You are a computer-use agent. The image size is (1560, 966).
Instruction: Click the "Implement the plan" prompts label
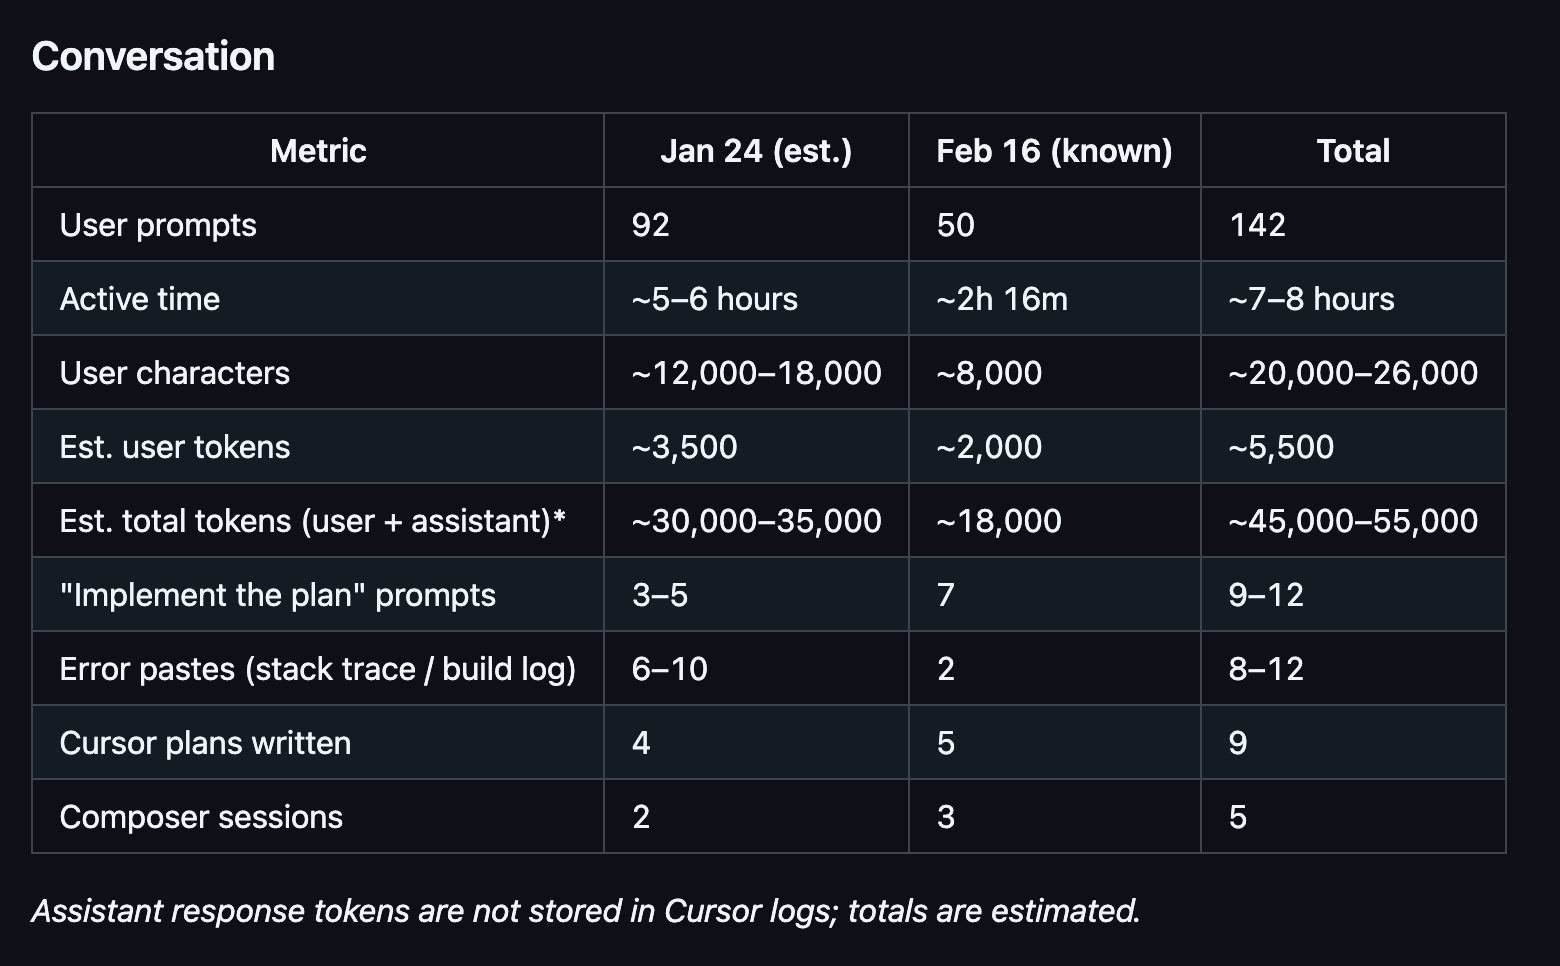tap(278, 595)
